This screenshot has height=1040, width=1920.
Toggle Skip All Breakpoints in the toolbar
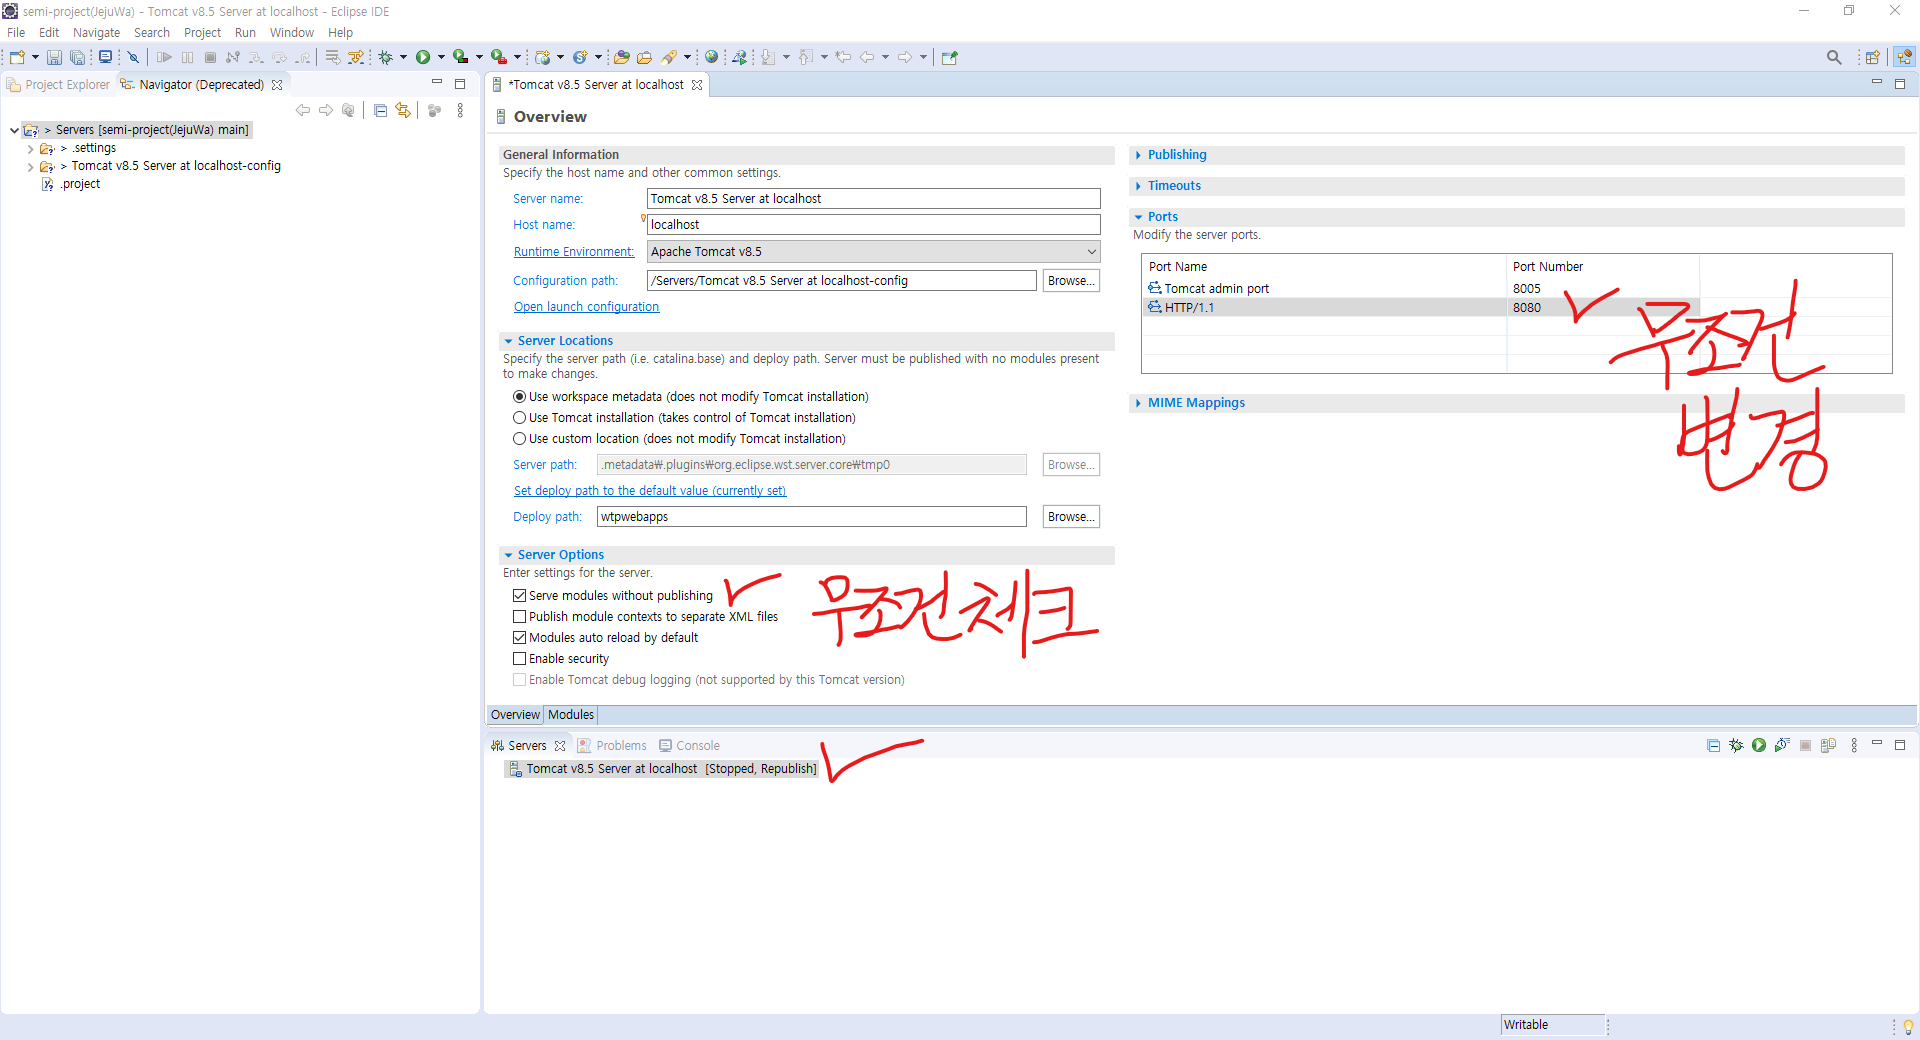click(x=133, y=57)
